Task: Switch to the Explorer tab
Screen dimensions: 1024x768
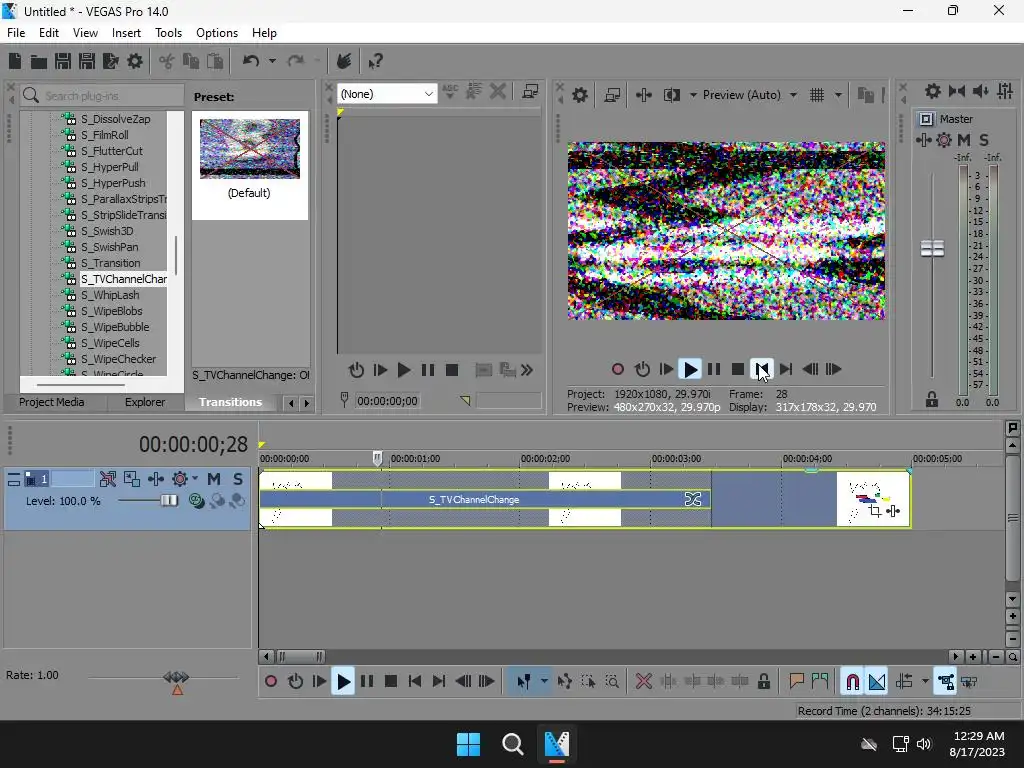Action: [x=145, y=402]
